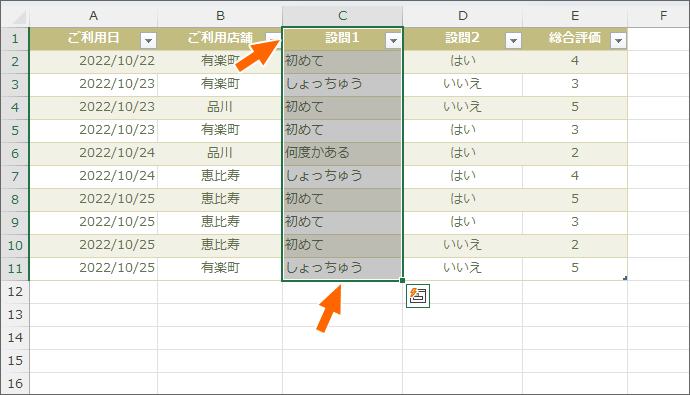Select column B header
This screenshot has height=395, width=690.
click(x=220, y=16)
